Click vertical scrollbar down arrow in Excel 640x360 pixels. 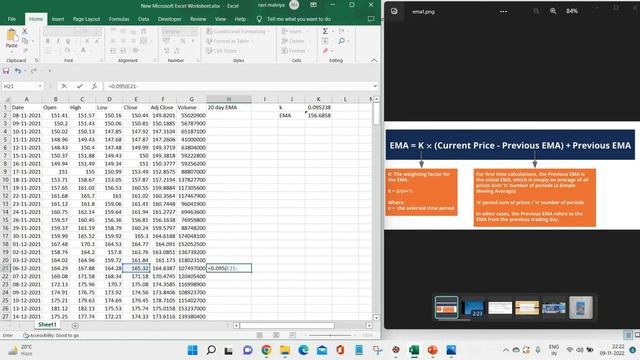point(376,318)
